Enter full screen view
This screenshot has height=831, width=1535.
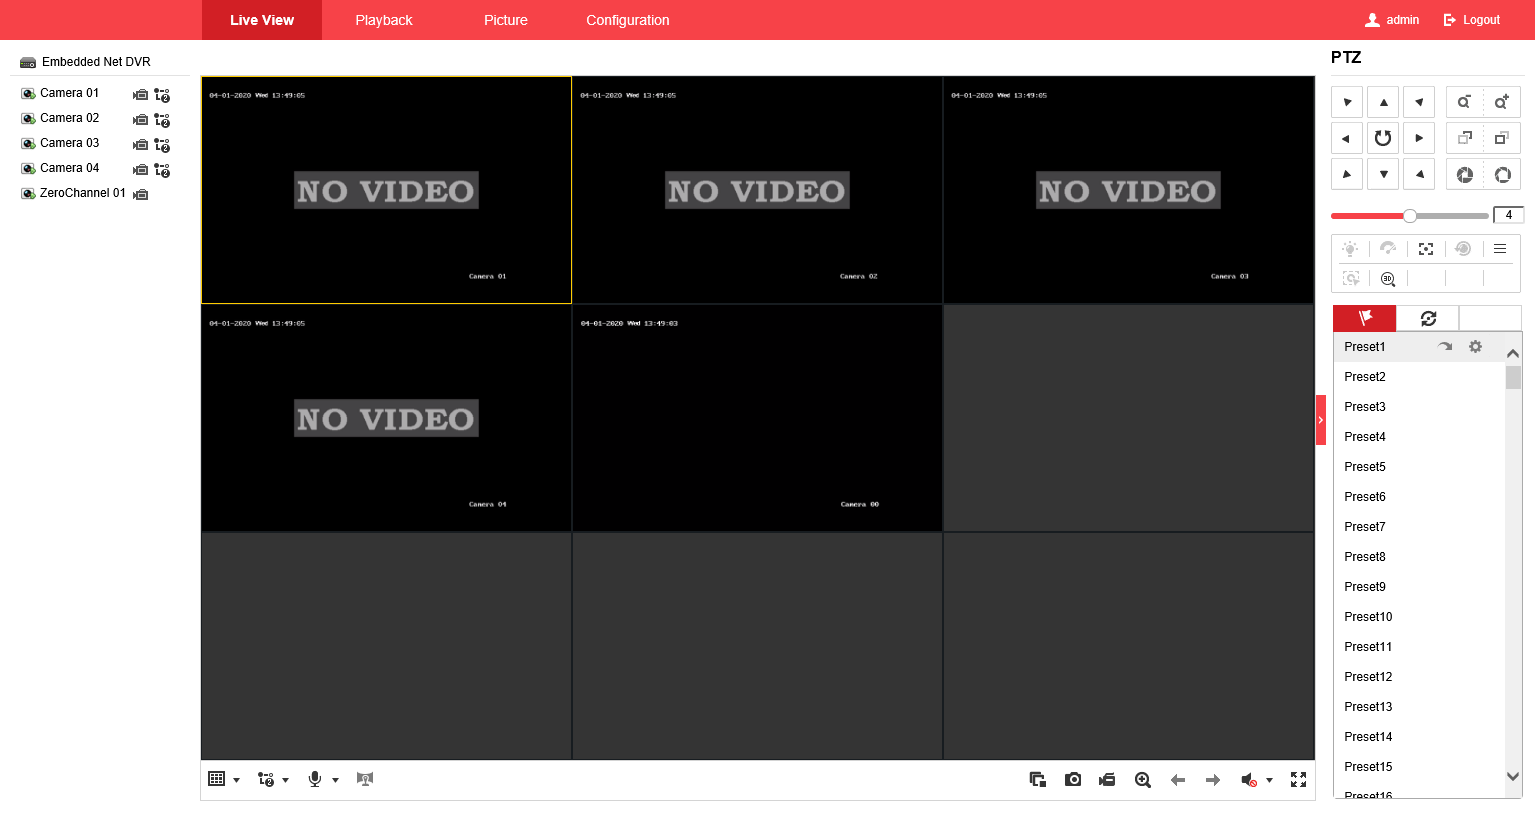[x=1298, y=780]
